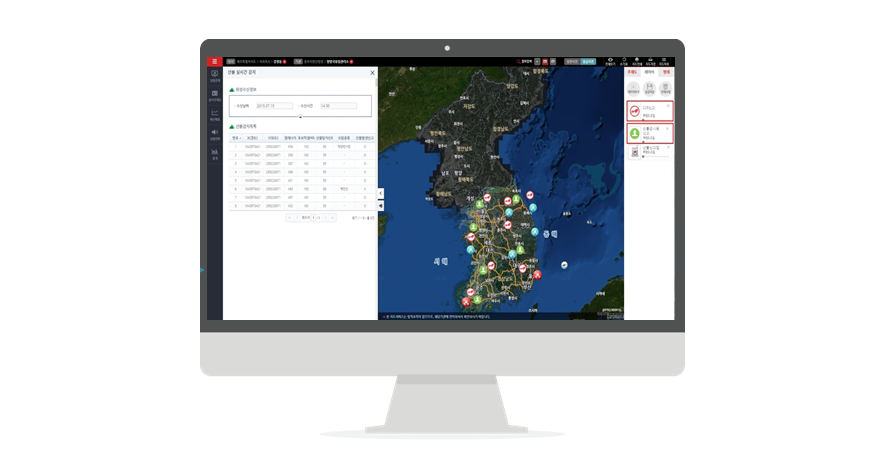Select the red-ring marker offshore northeast of Sokcho
The image size is (891, 451).
click(530, 195)
